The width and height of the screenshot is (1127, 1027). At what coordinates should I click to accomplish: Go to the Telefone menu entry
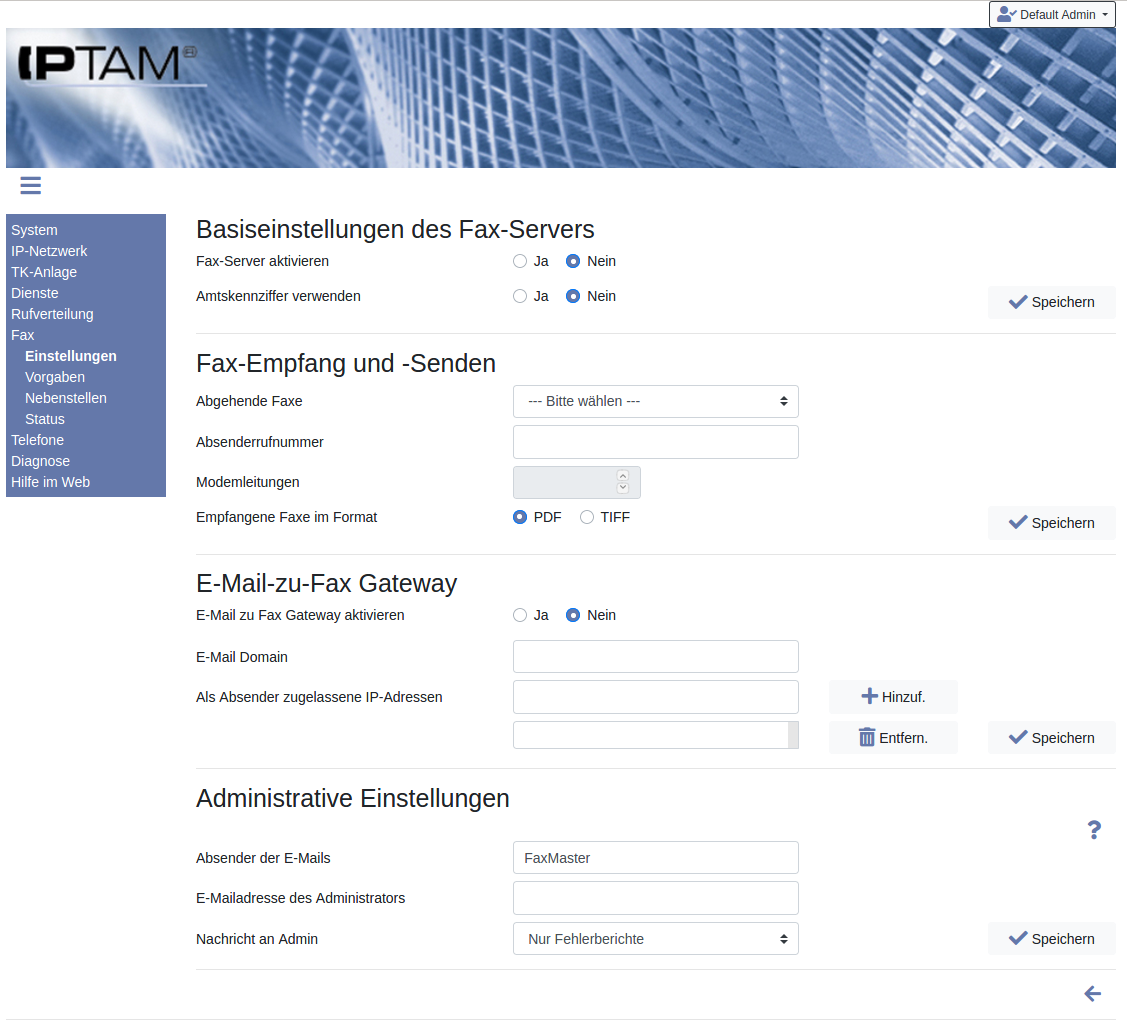[x=37, y=440]
